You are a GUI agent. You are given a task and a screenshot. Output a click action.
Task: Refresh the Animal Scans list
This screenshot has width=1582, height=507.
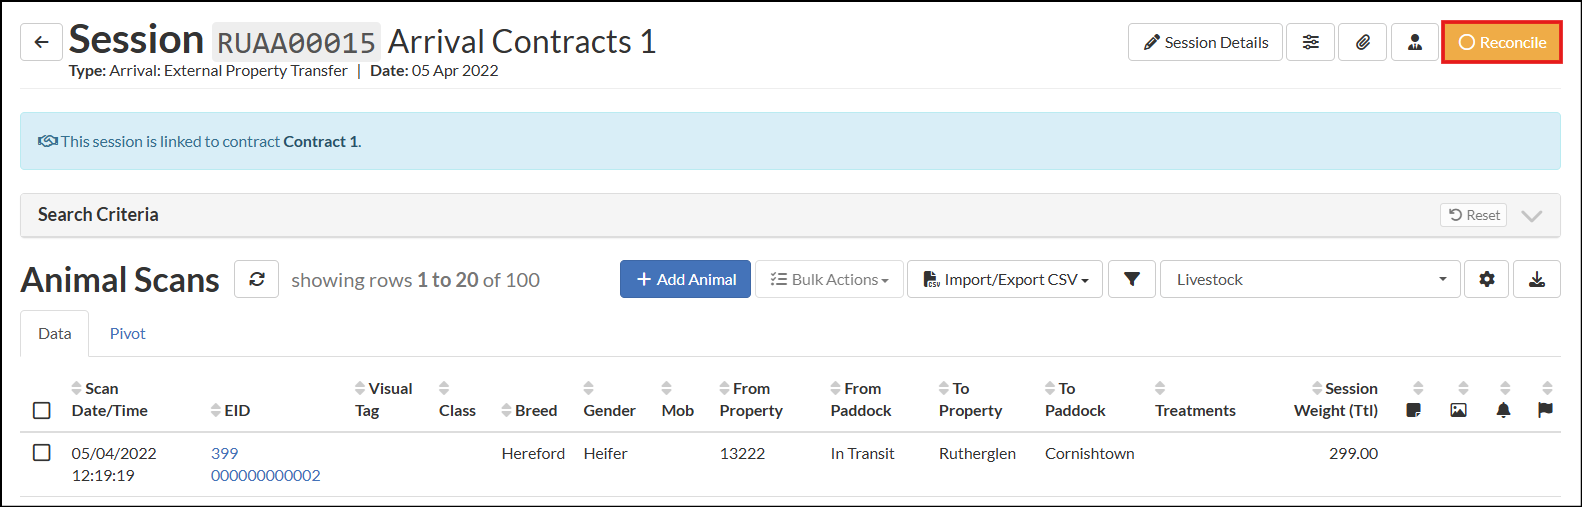click(256, 279)
